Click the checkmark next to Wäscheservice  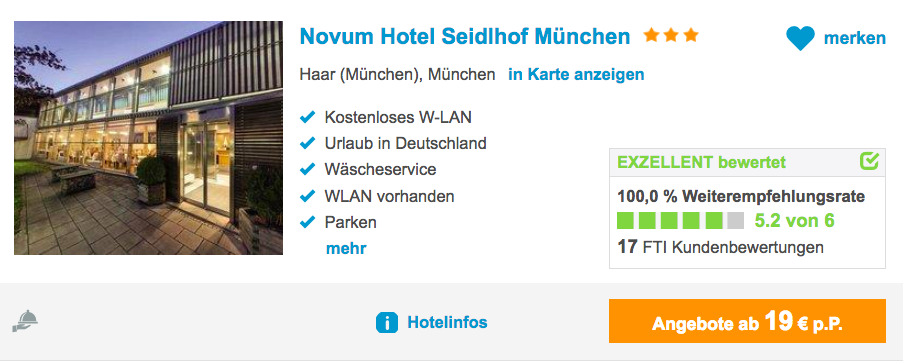(x=308, y=170)
